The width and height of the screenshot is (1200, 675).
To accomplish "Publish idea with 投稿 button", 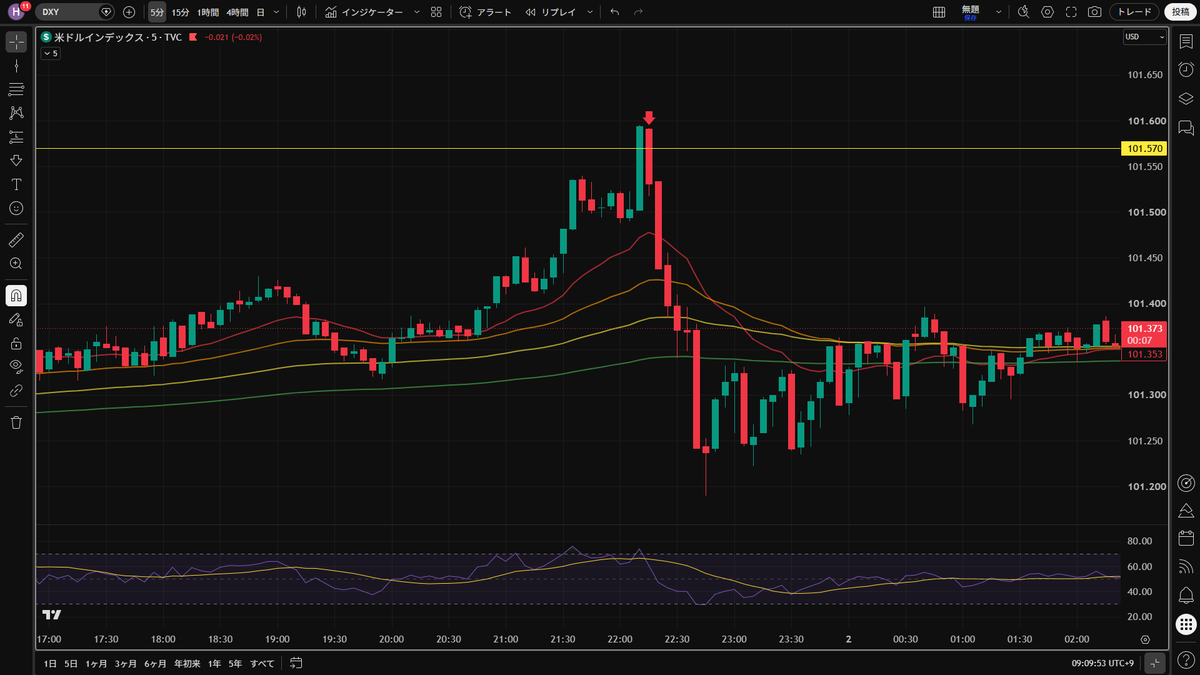I will tap(1179, 12).
